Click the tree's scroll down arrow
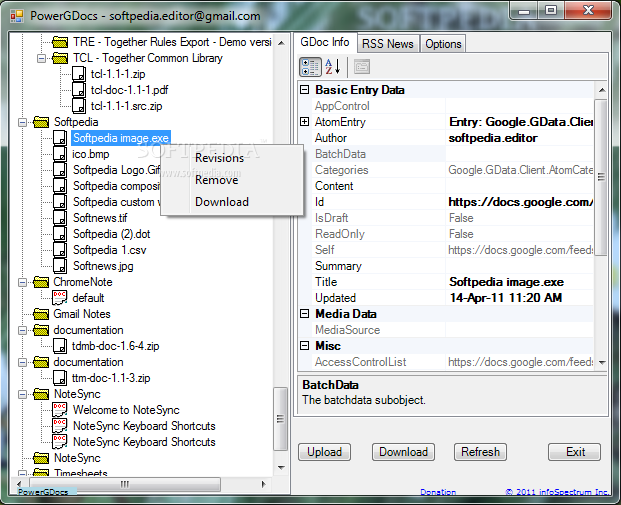This screenshot has width=621, height=505. click(281, 468)
